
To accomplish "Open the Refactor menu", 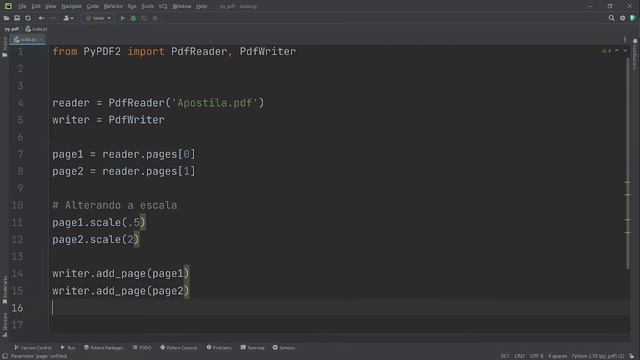I will (x=113, y=6).
